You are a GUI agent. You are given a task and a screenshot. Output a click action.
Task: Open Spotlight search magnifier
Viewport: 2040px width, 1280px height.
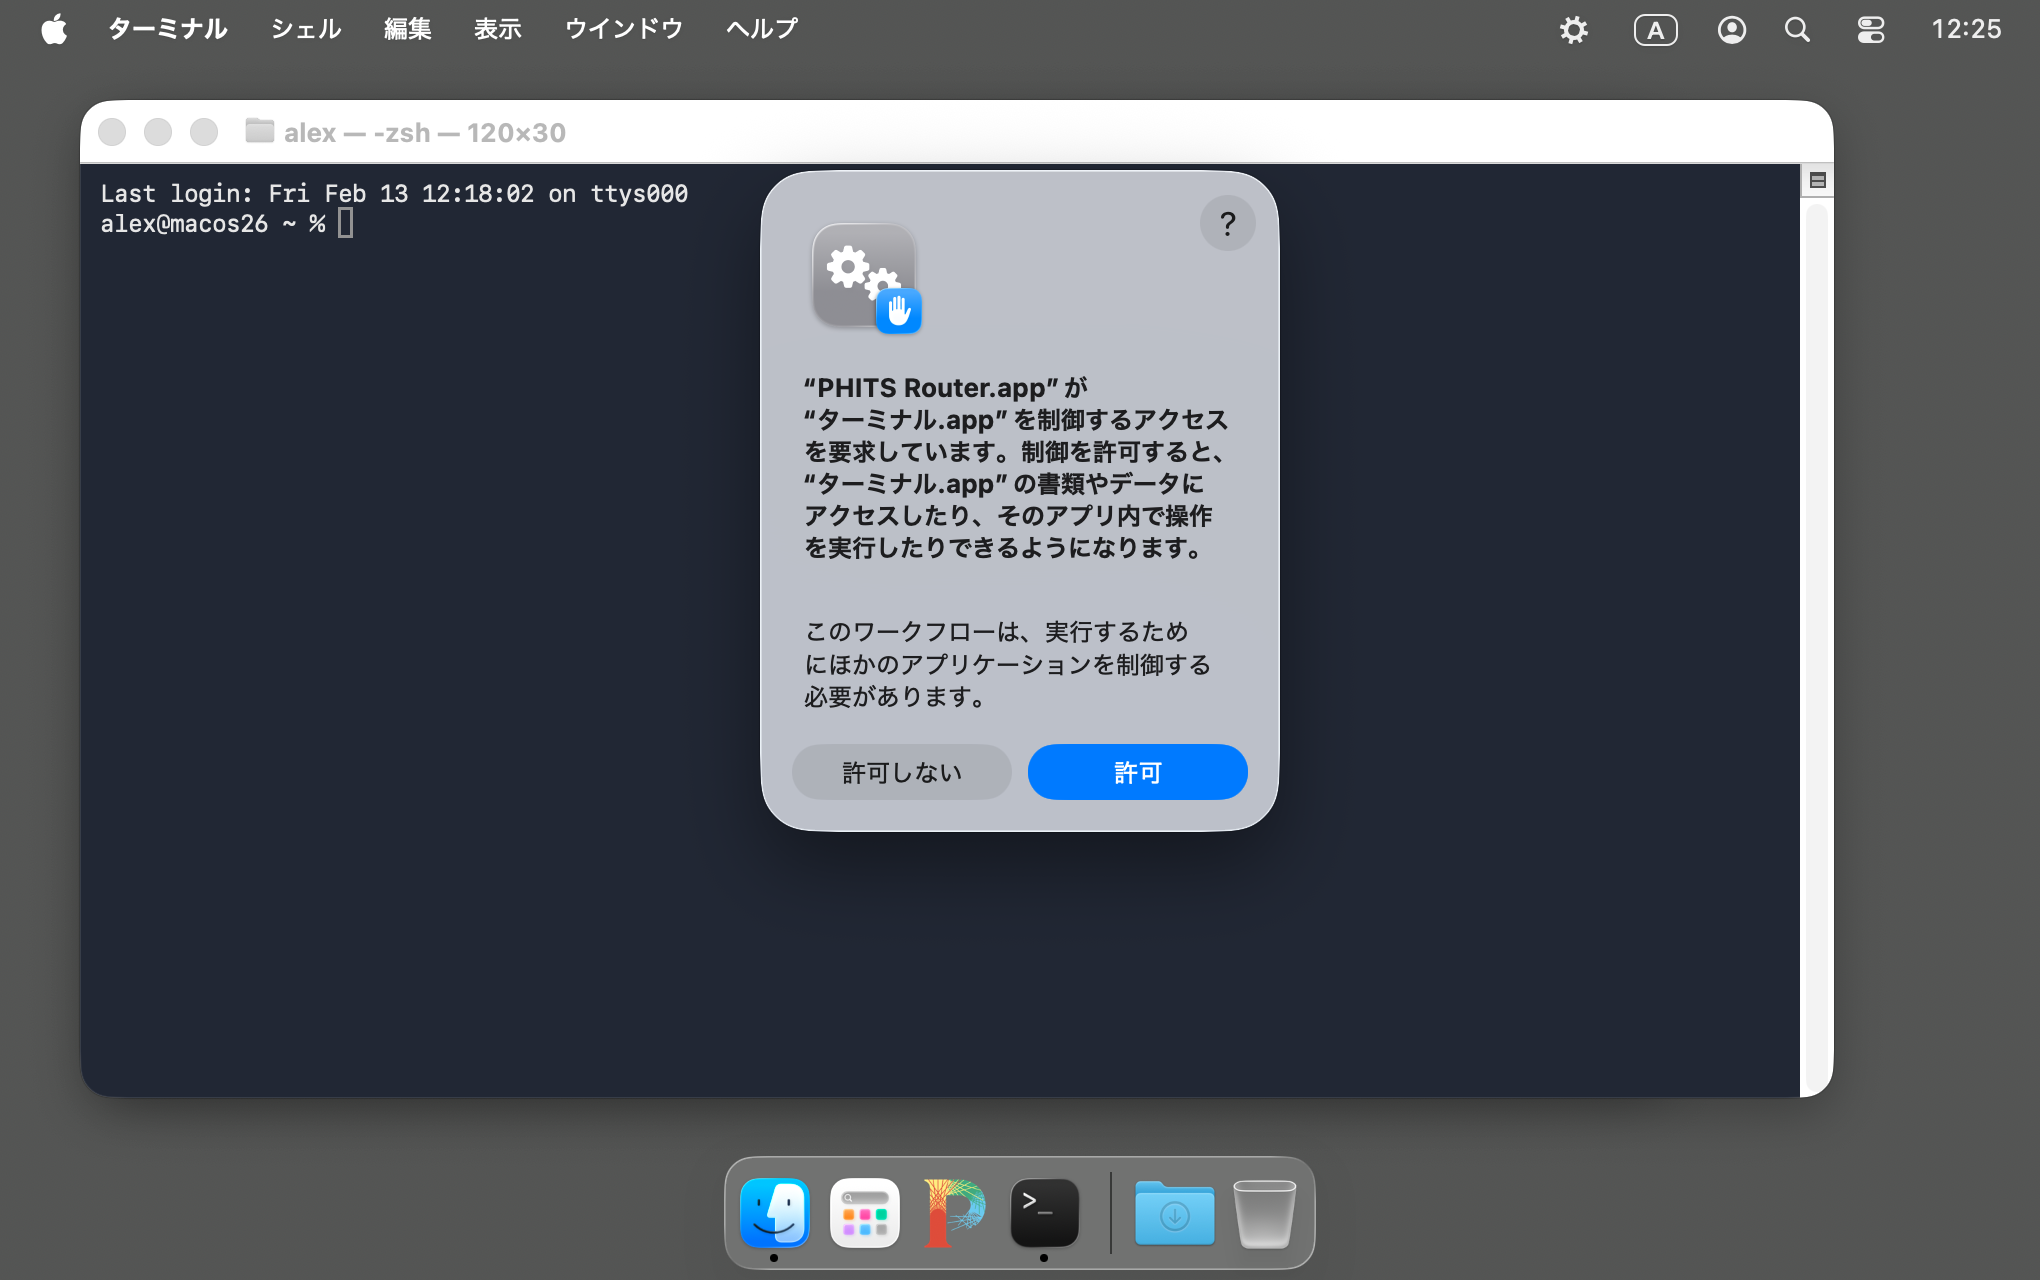click(x=1797, y=30)
